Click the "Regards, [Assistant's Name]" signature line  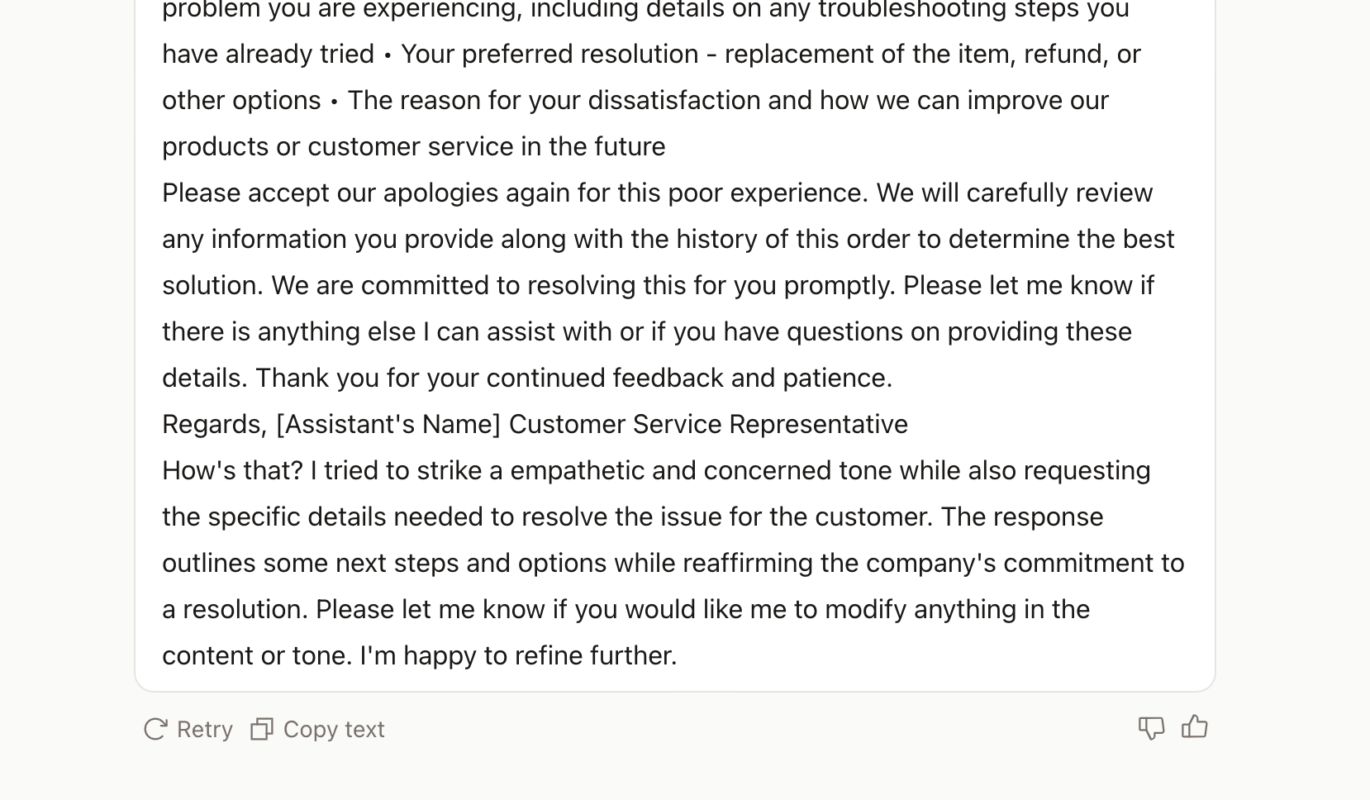tap(331, 425)
